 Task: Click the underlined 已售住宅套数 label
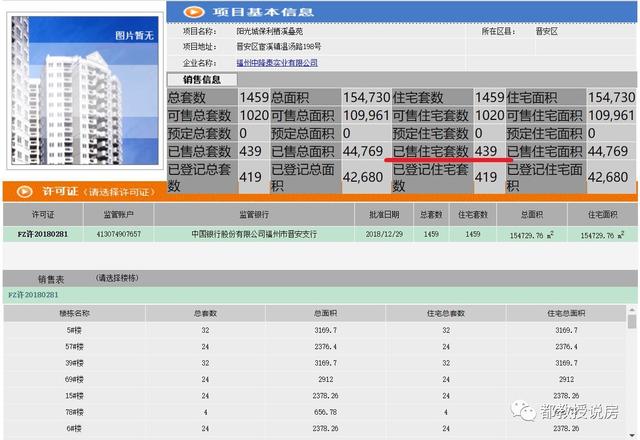(x=431, y=151)
